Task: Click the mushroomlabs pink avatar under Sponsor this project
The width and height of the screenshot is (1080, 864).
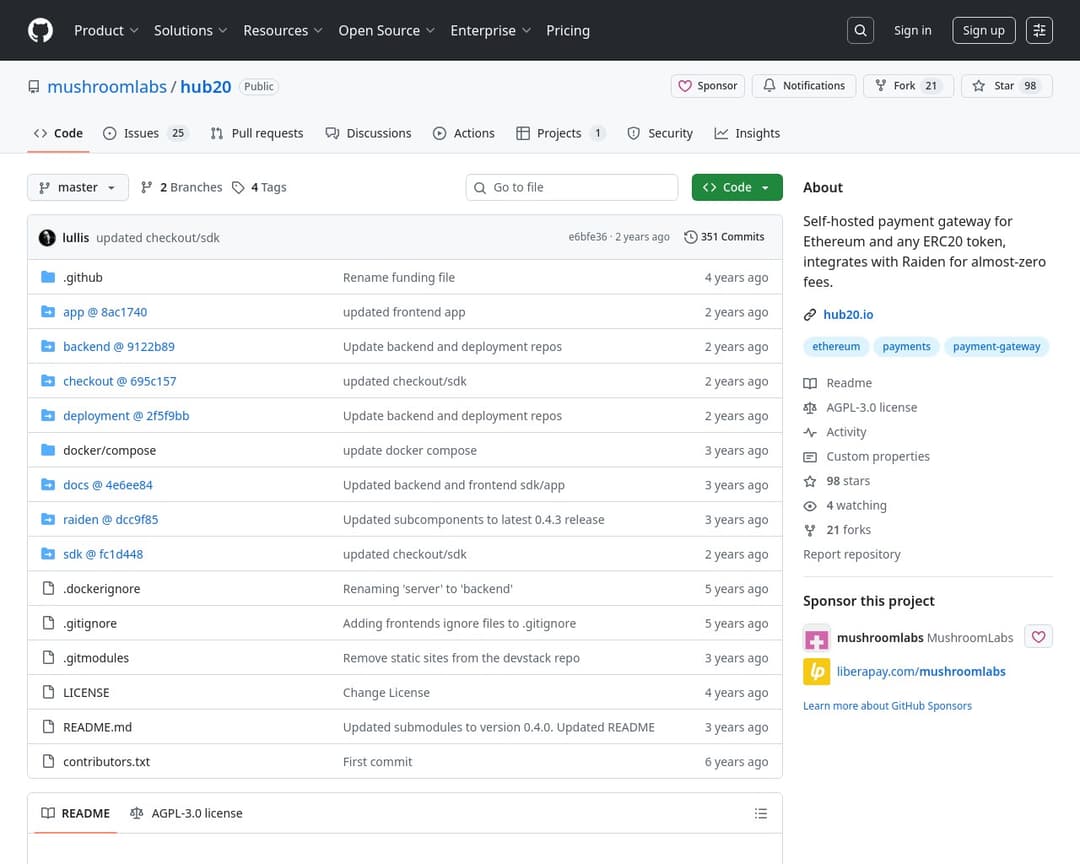Action: tap(816, 638)
